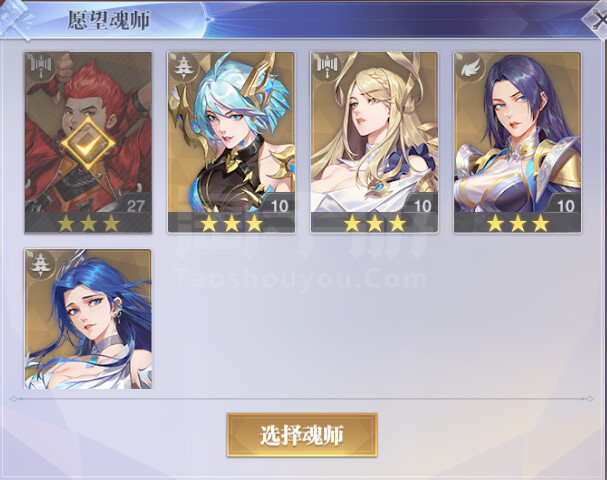Click the class icon on red-haired card

click(x=41, y=67)
